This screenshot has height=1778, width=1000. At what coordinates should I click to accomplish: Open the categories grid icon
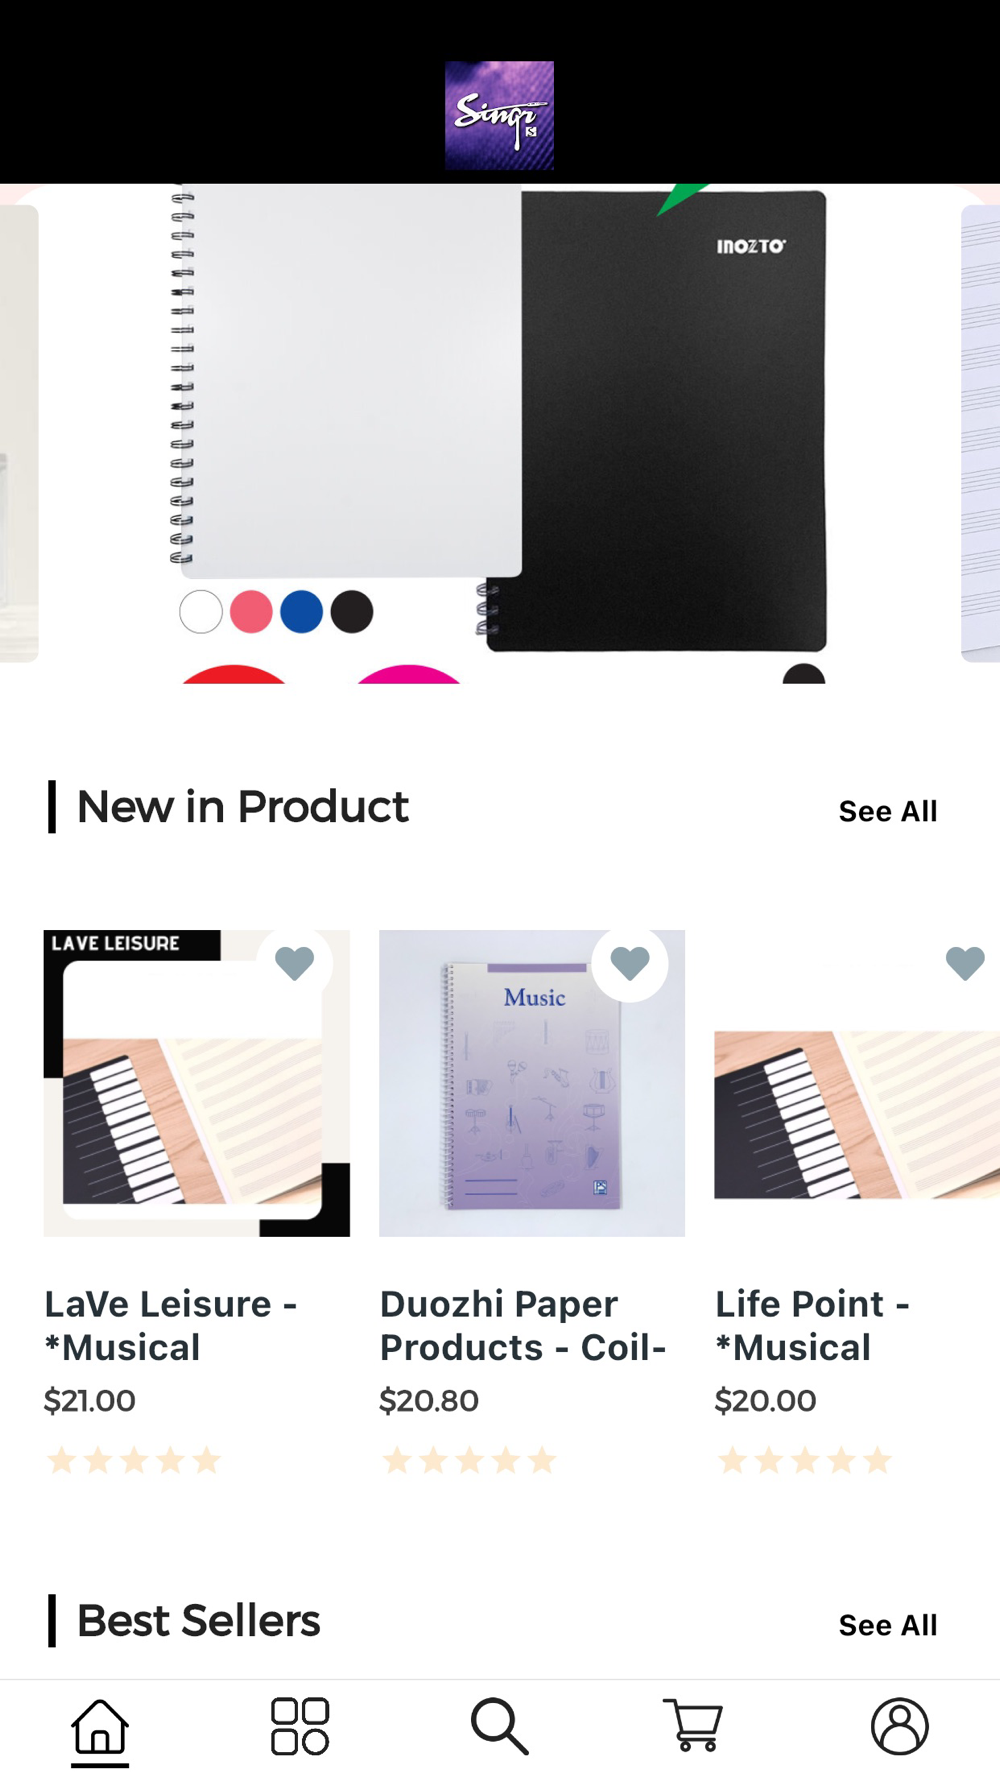coord(300,1726)
